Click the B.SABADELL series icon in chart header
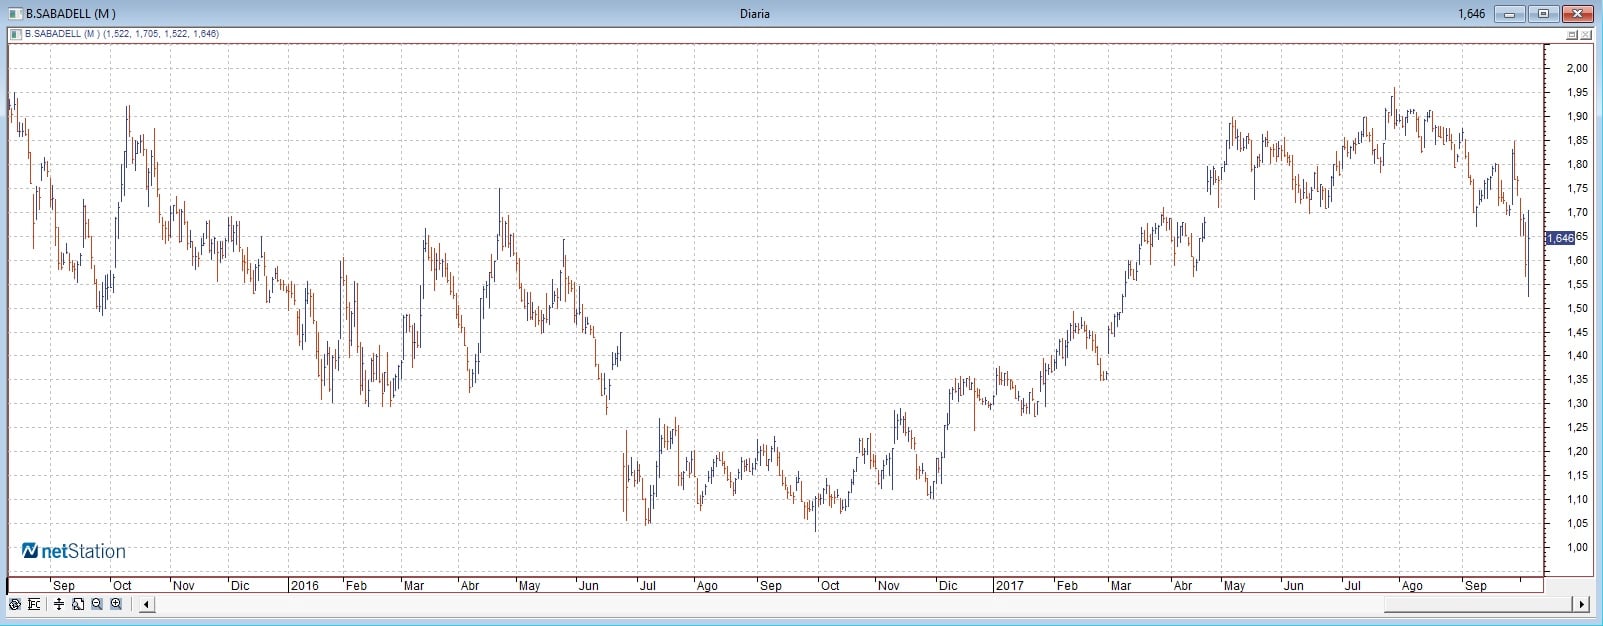Image resolution: width=1603 pixels, height=626 pixels. tap(15, 34)
